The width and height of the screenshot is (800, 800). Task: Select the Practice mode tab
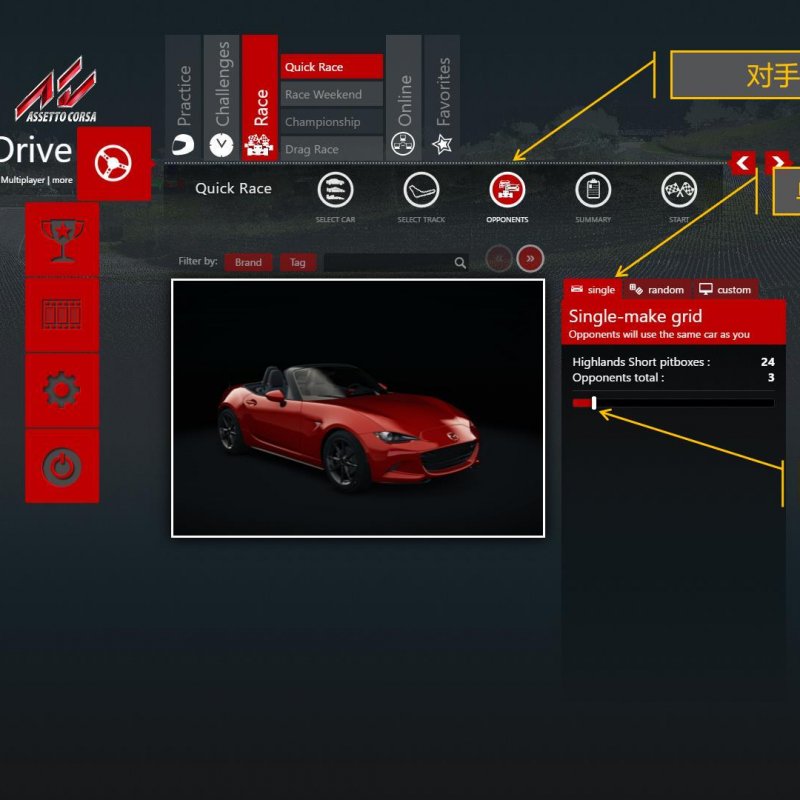[x=183, y=97]
